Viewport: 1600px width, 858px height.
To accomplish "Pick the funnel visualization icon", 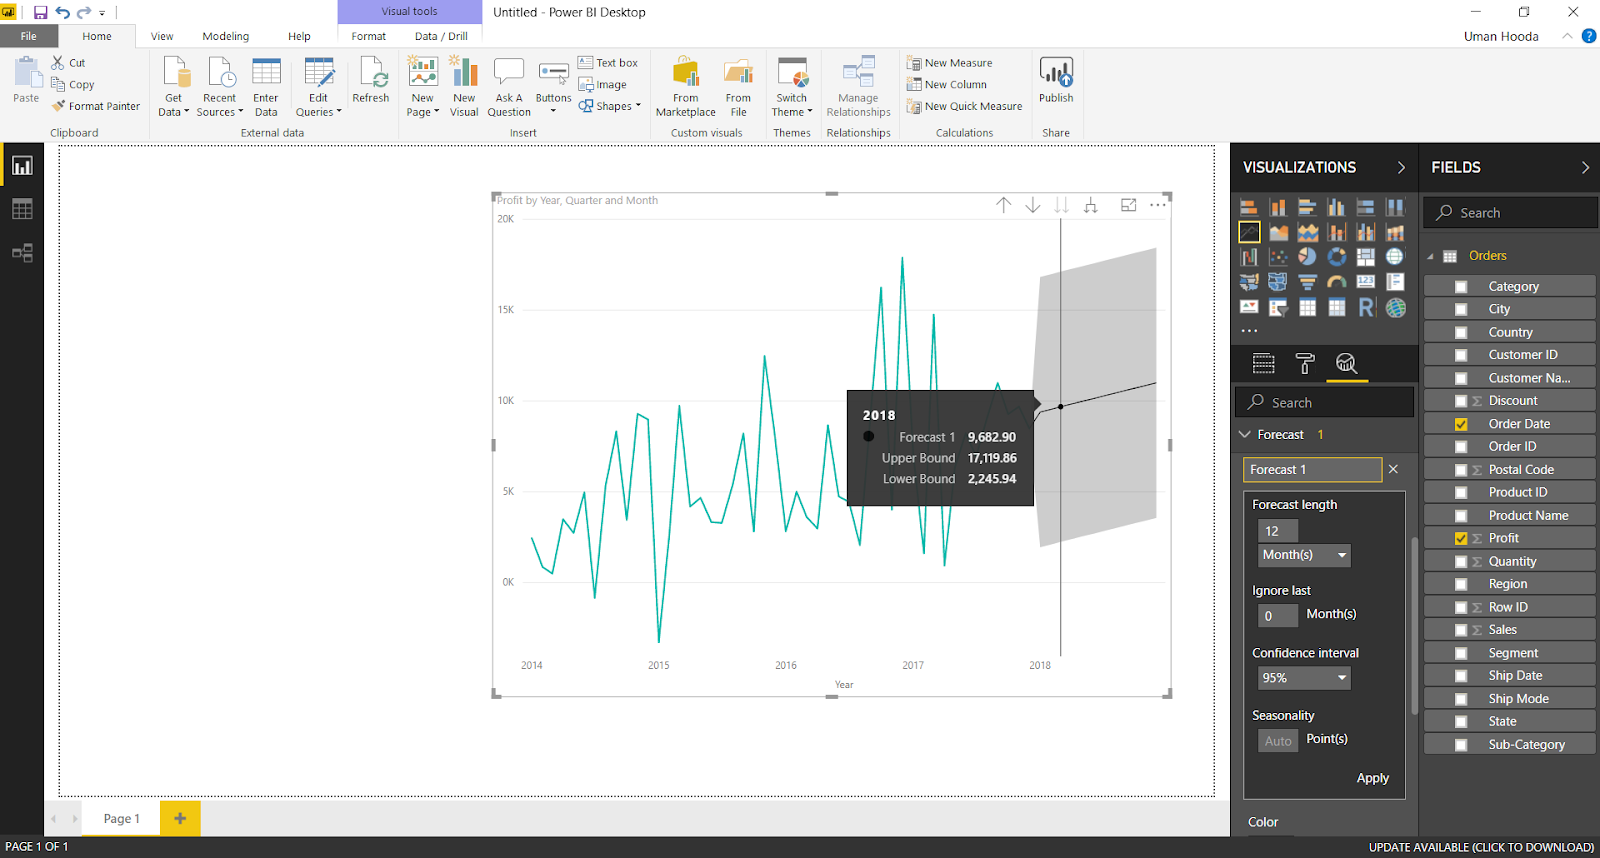I will coord(1307,282).
